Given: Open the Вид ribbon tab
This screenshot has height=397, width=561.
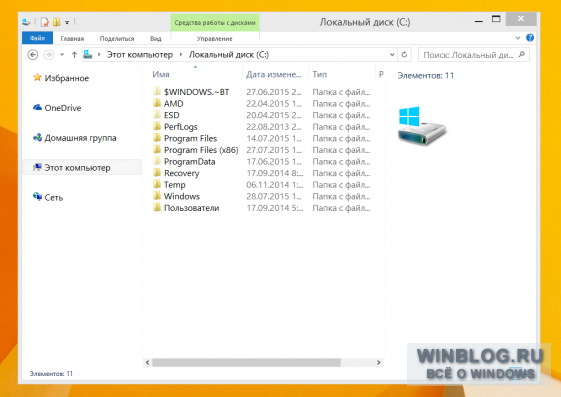Looking at the screenshot, I should click(x=156, y=38).
